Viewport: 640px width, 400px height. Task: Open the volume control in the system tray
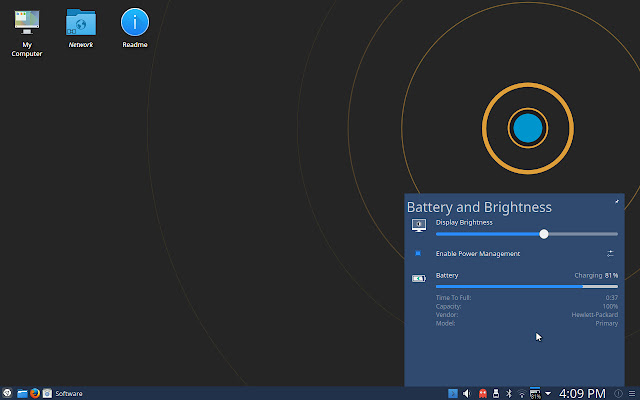pos(467,393)
